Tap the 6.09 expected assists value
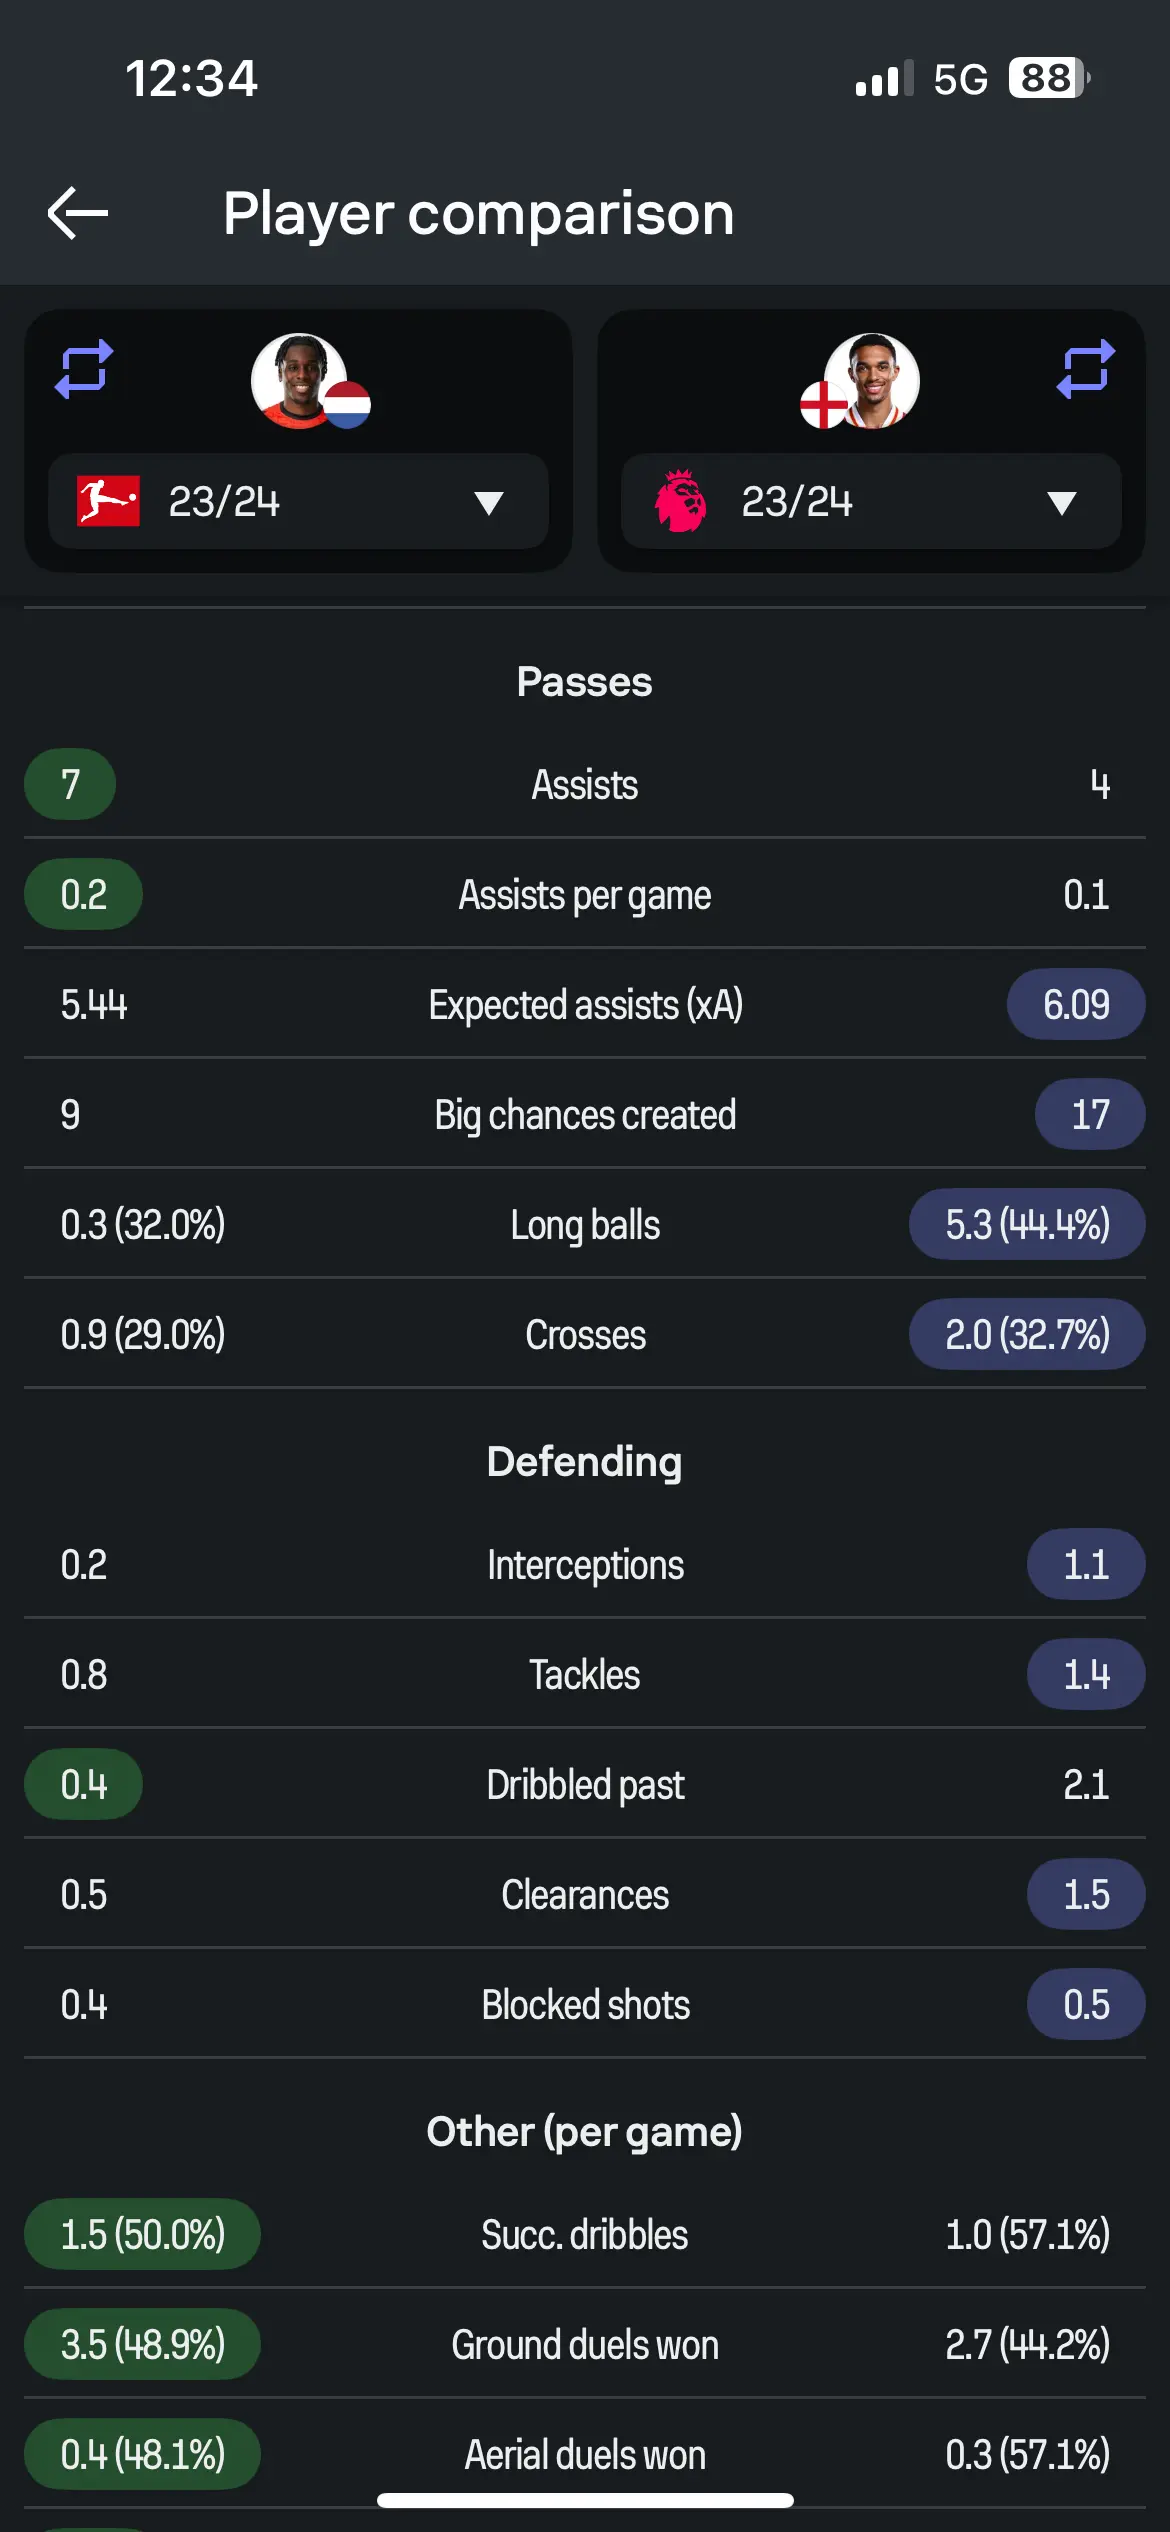Screen dimensions: 1170x2532 [1076, 1004]
